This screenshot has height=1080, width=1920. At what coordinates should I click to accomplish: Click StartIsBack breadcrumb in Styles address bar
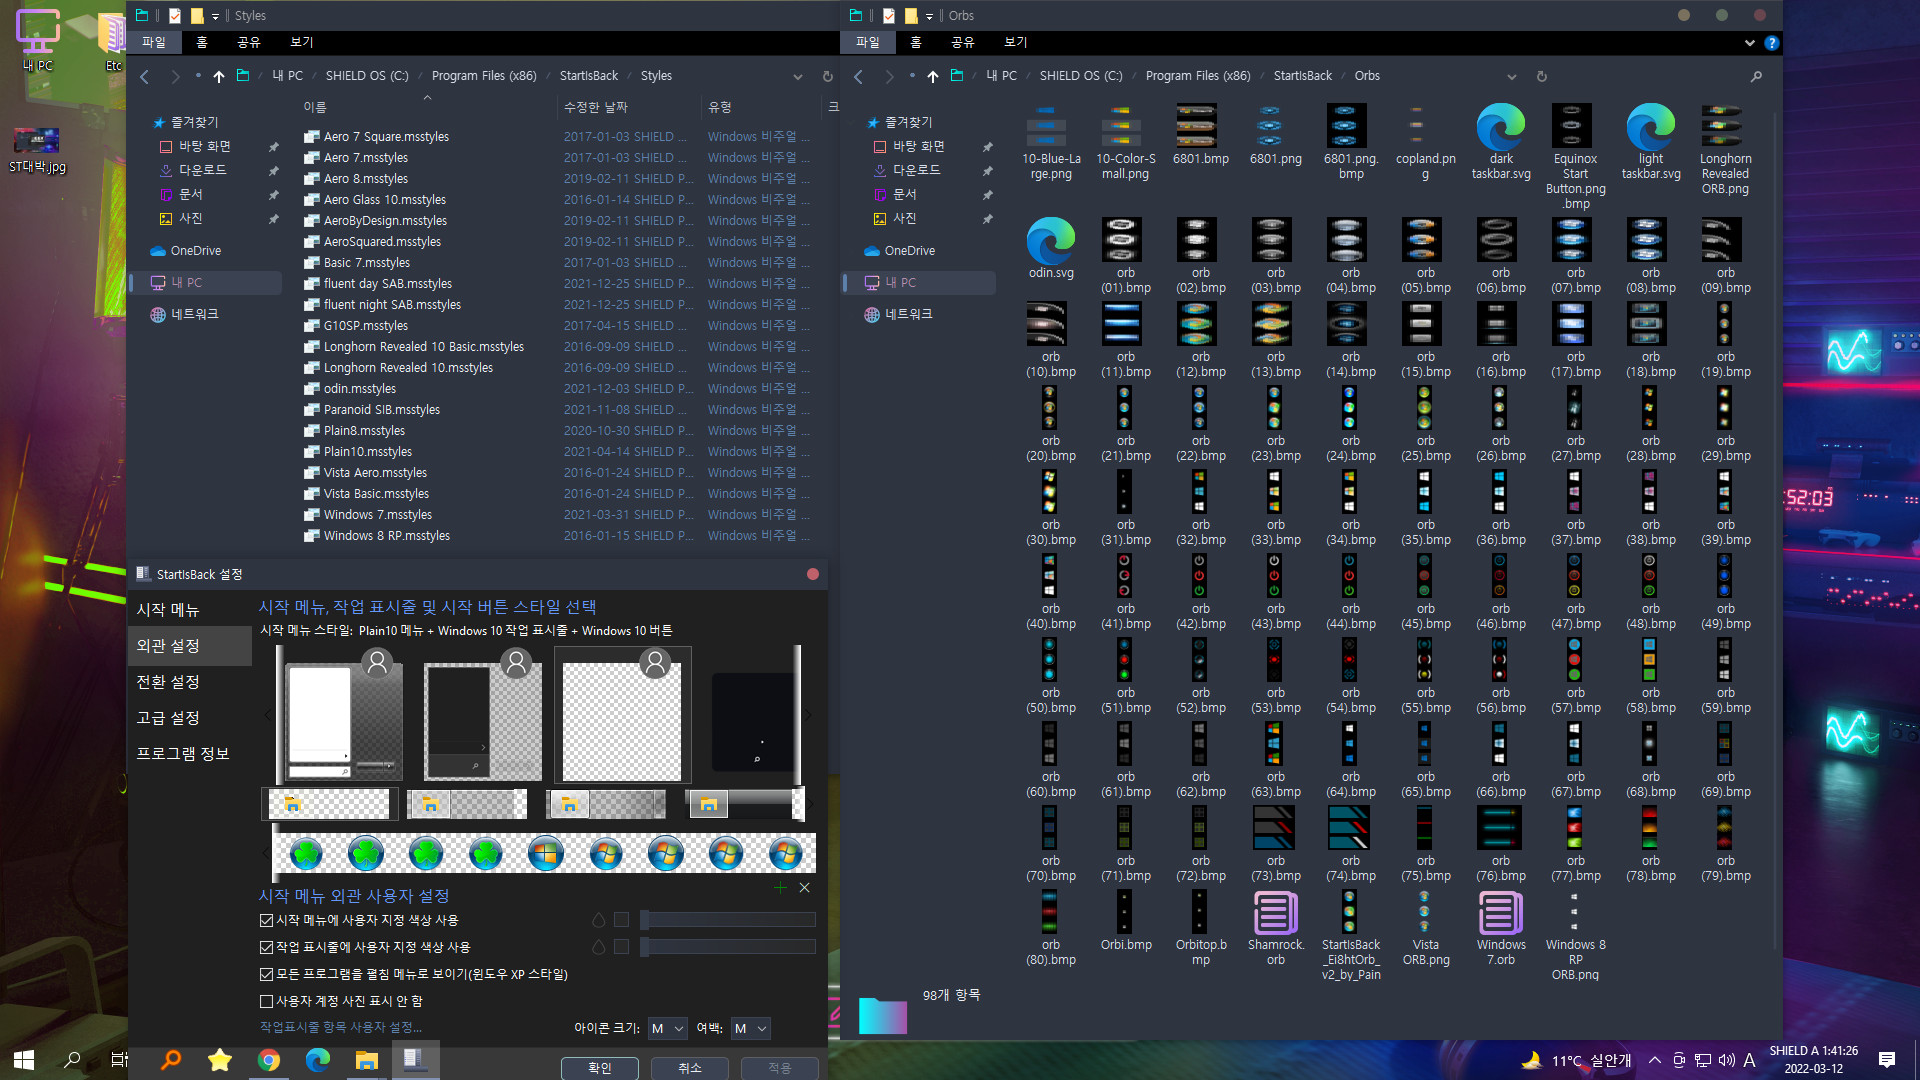pos(589,76)
